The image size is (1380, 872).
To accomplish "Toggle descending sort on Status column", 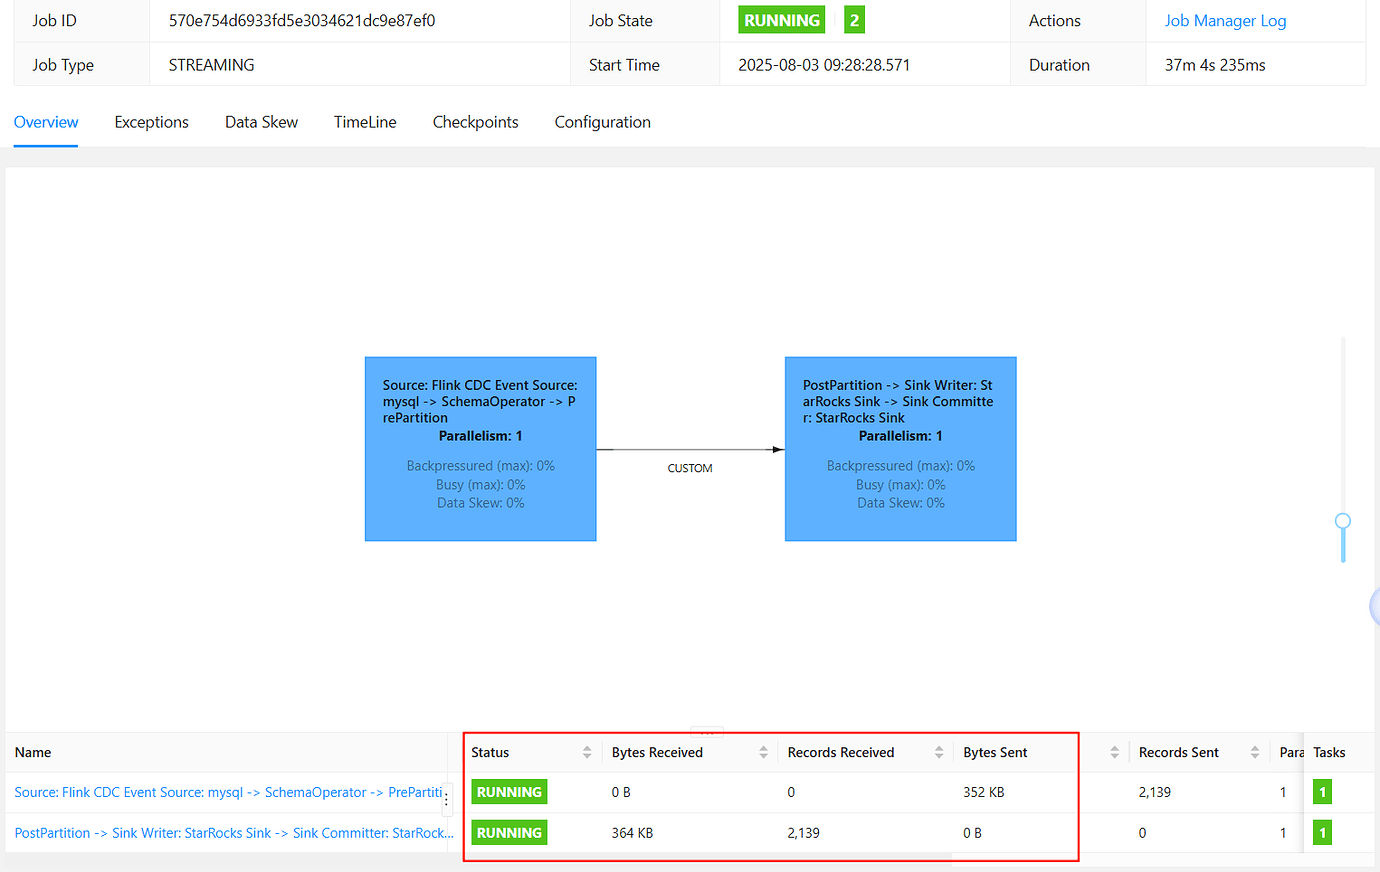I will pyautogui.click(x=589, y=756).
